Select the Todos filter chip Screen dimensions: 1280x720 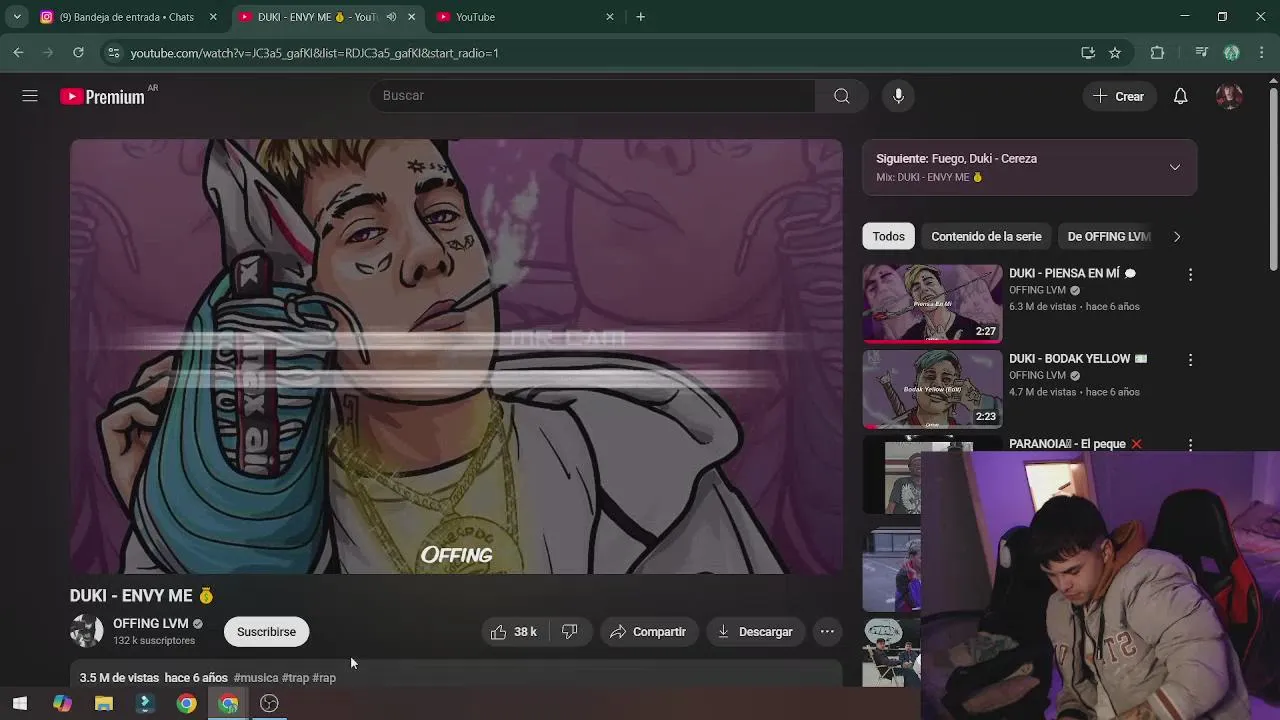pos(888,237)
